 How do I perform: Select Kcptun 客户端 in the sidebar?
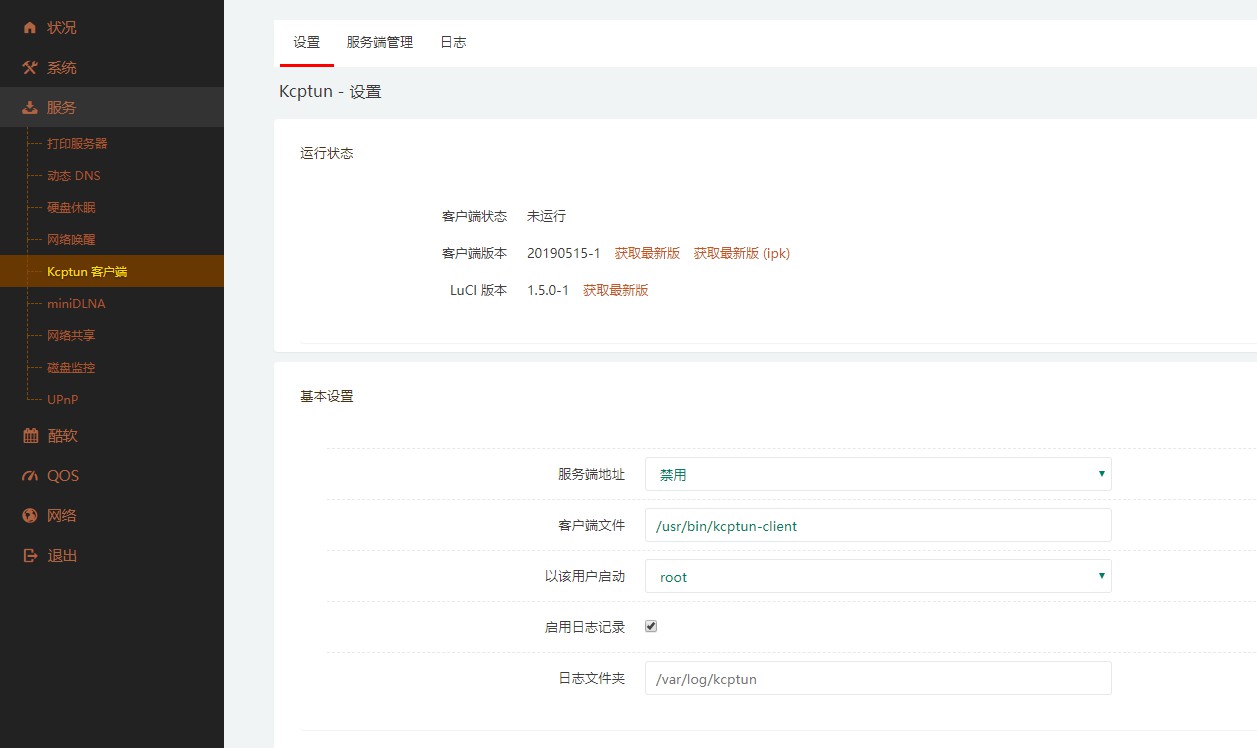(x=87, y=271)
